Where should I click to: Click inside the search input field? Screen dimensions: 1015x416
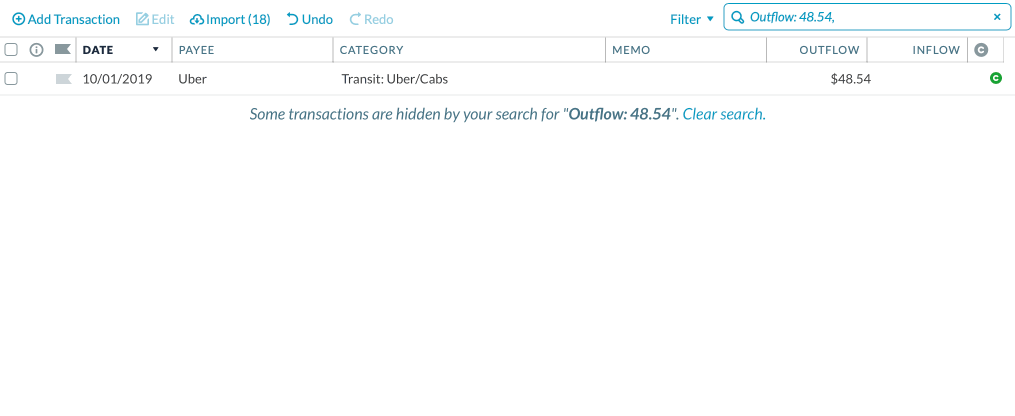click(860, 17)
